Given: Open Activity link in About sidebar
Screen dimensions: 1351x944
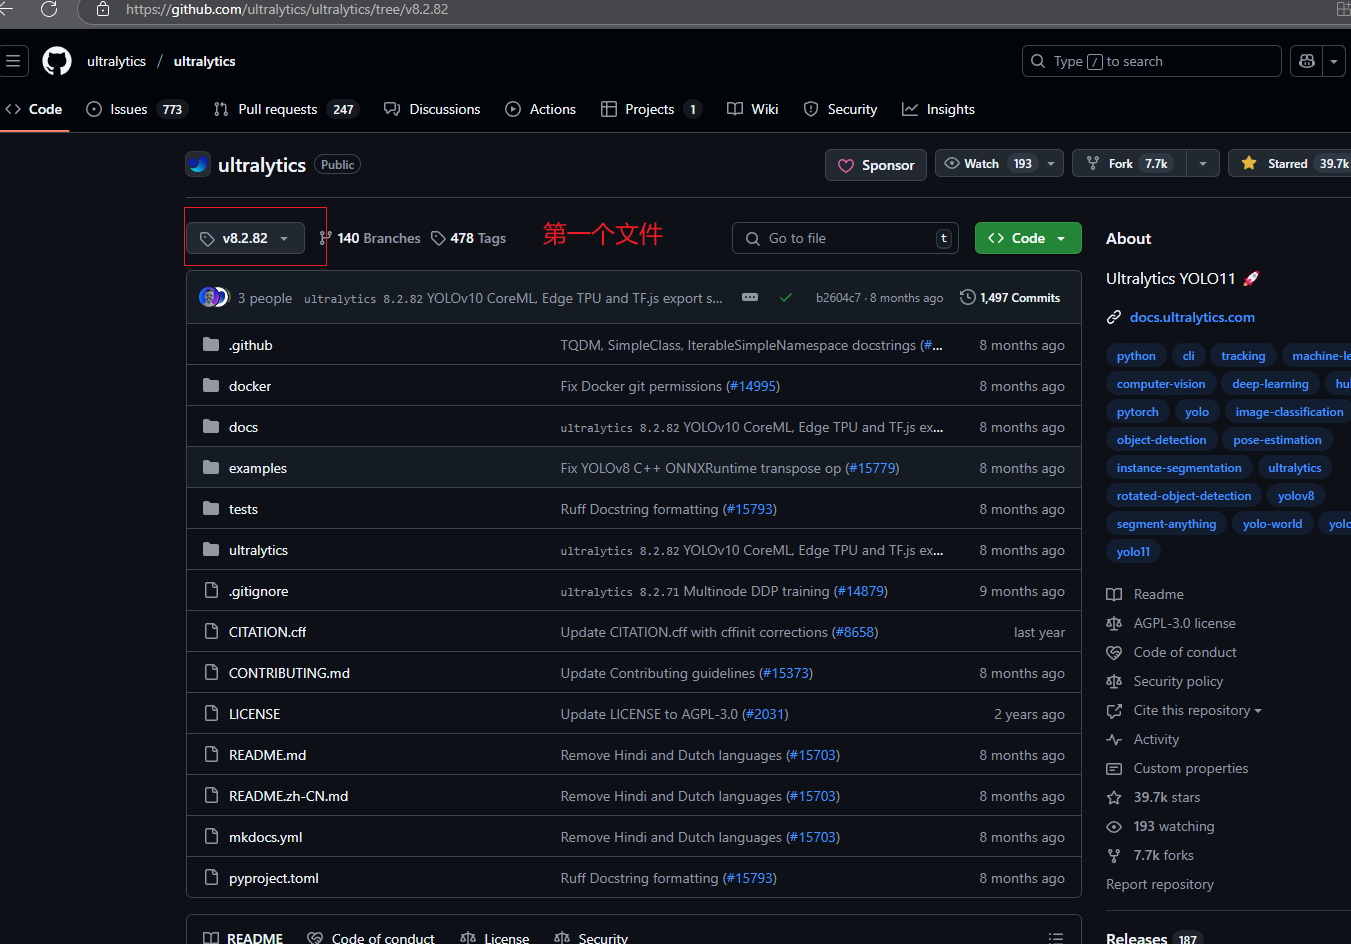Looking at the screenshot, I should pyautogui.click(x=1156, y=739).
